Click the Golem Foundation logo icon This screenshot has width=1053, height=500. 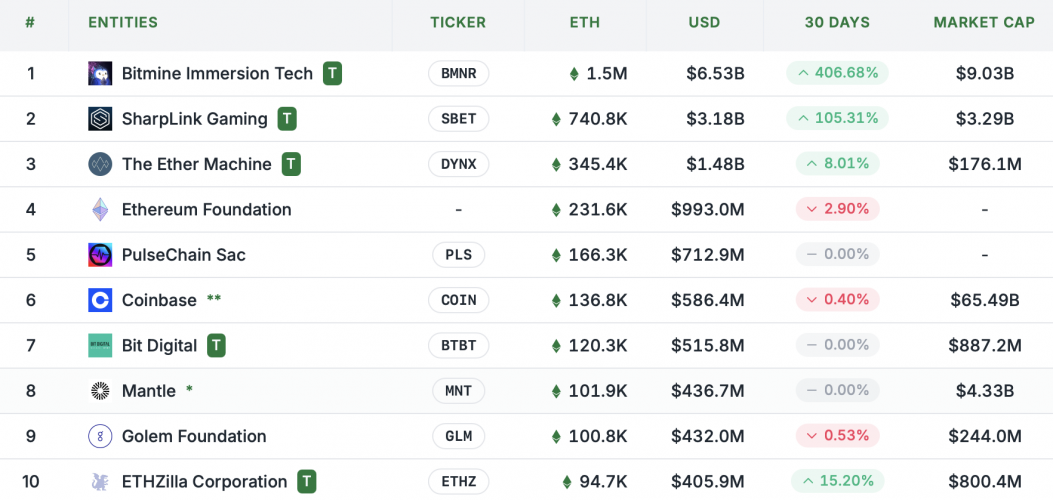(100, 436)
